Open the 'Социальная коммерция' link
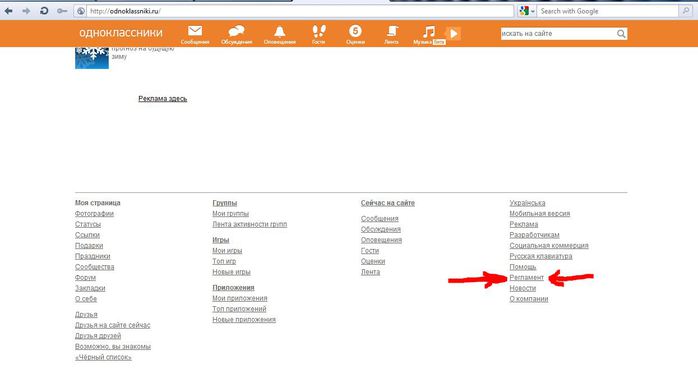 (549, 246)
